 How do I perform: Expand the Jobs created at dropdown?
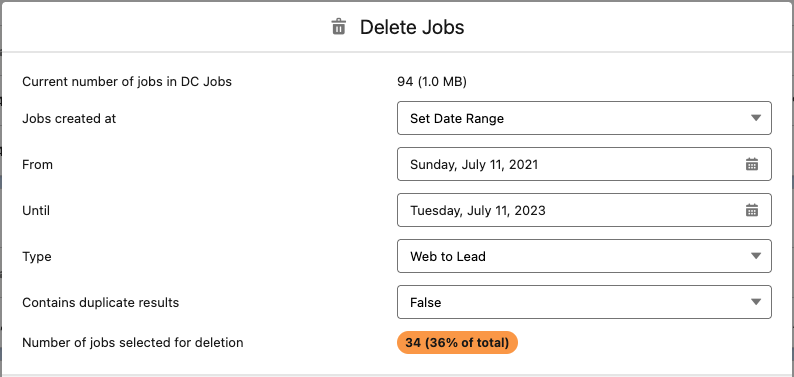click(584, 118)
